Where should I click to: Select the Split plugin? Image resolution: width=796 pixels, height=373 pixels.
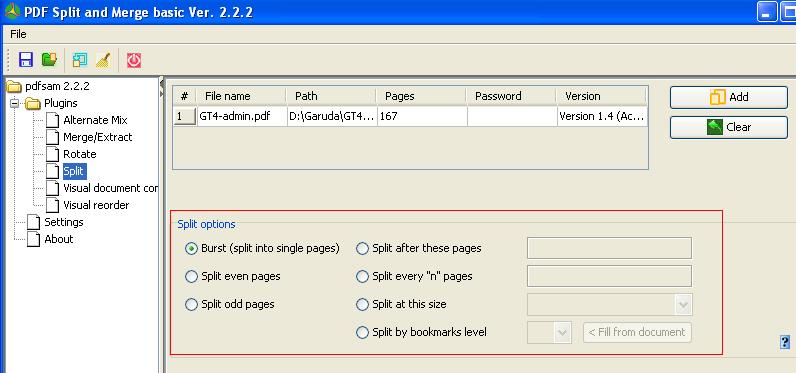pos(74,171)
